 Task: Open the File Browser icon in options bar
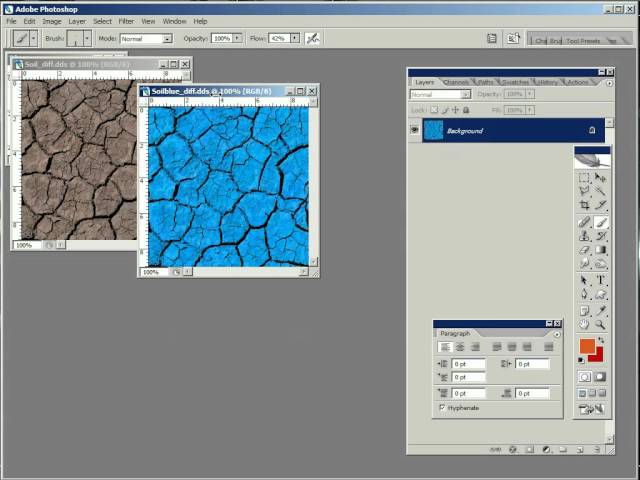pos(513,38)
